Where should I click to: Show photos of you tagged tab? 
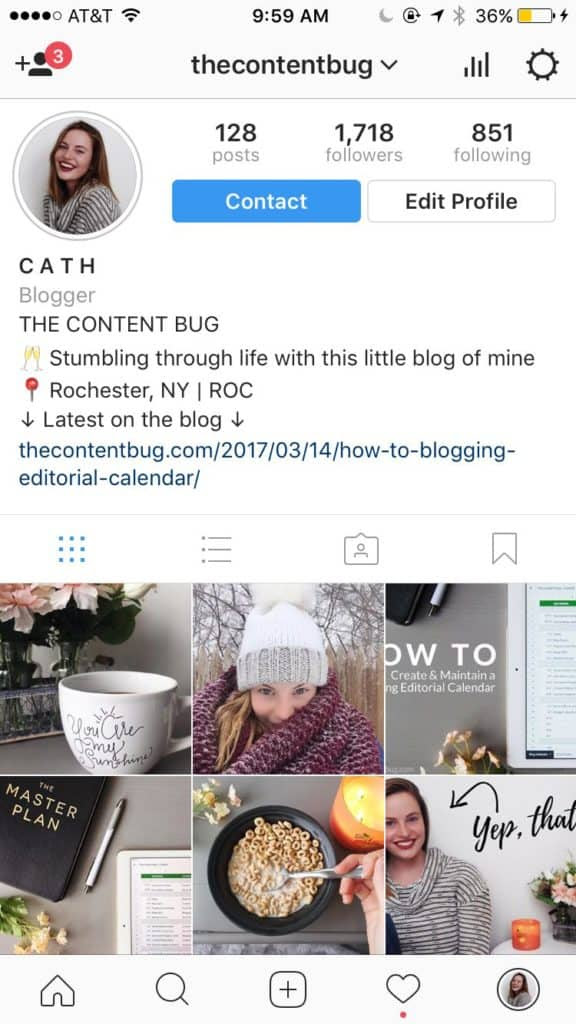tap(361, 549)
